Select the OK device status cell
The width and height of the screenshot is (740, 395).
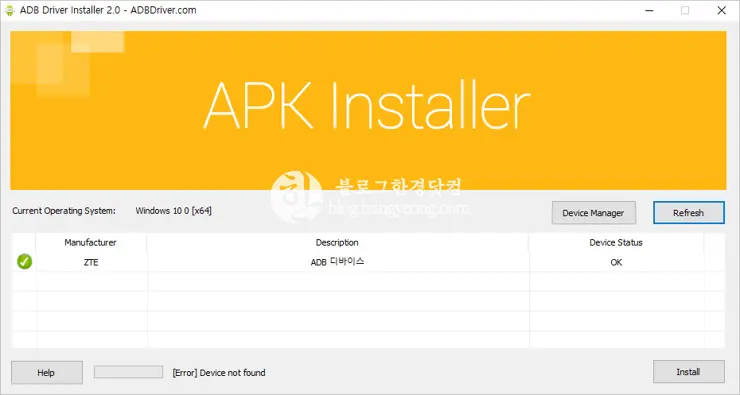tap(616, 262)
